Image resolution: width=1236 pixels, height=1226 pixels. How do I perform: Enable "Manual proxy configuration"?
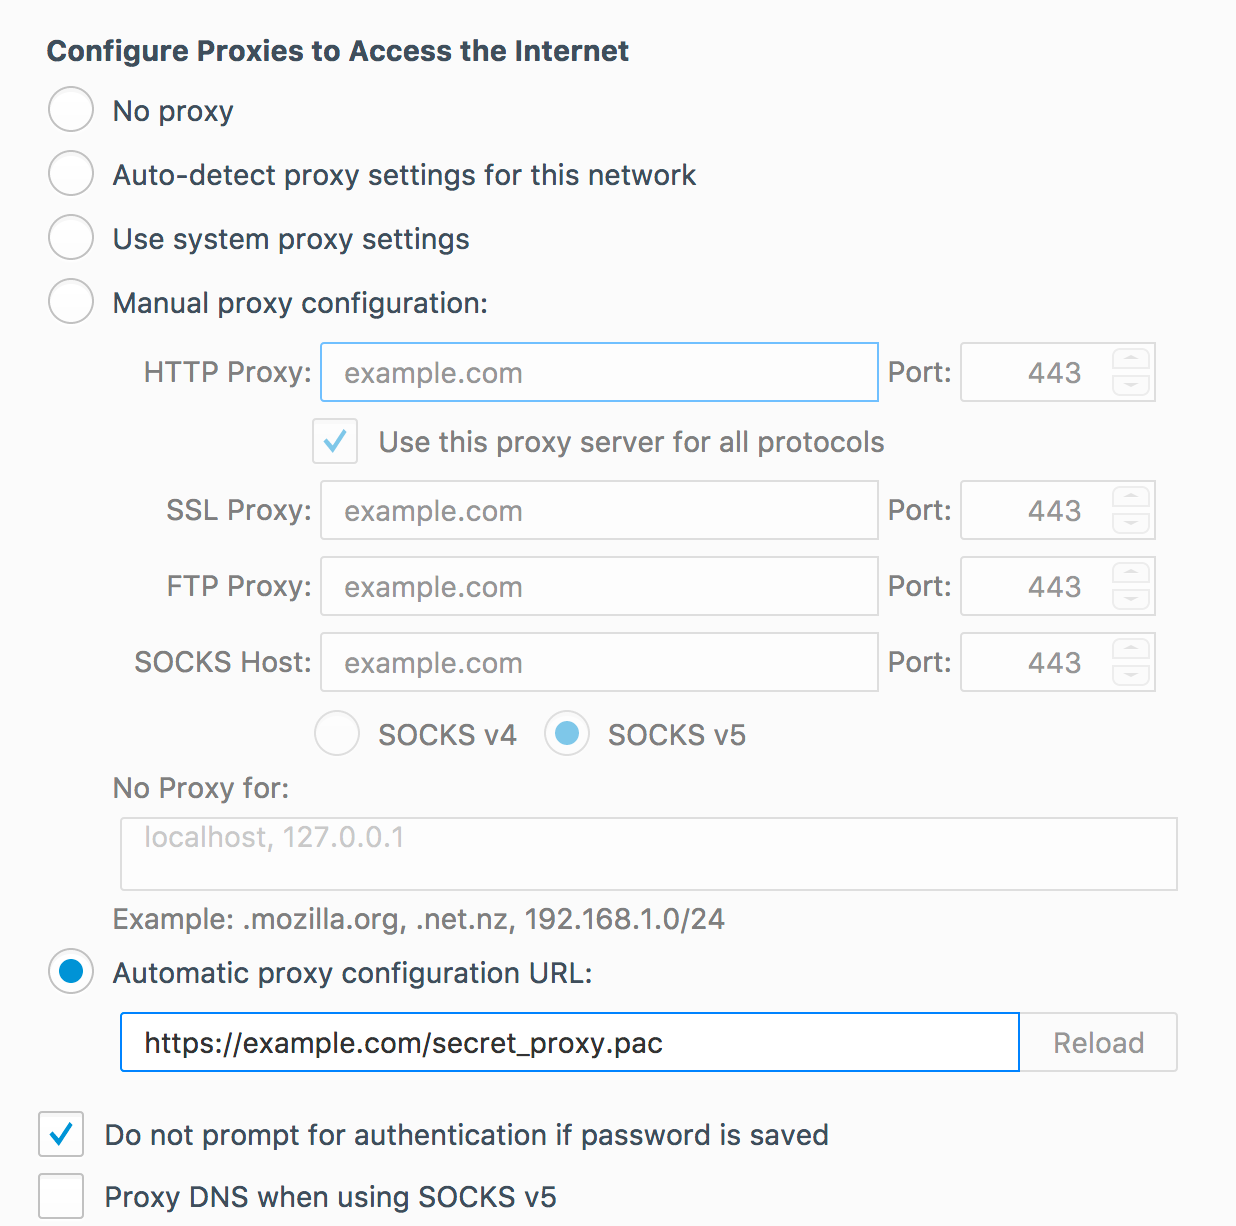[70, 301]
